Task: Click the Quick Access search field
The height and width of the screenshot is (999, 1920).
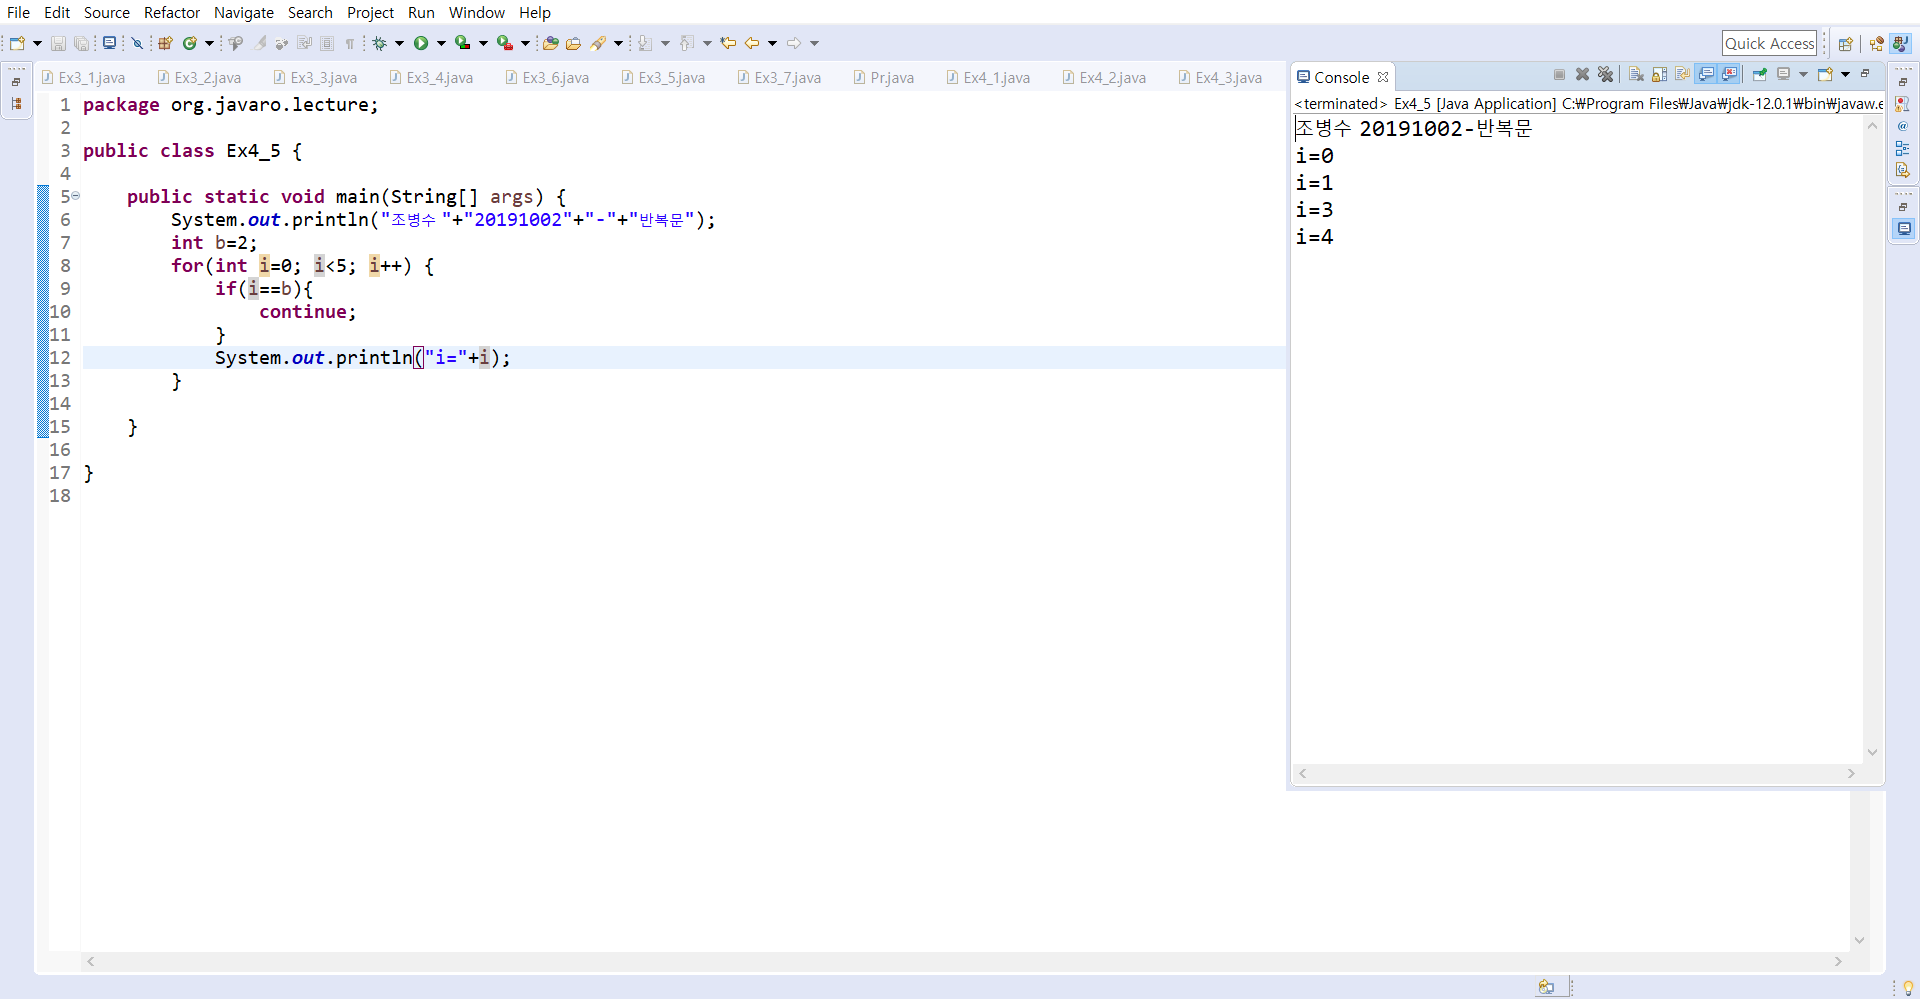Action: 1769,43
